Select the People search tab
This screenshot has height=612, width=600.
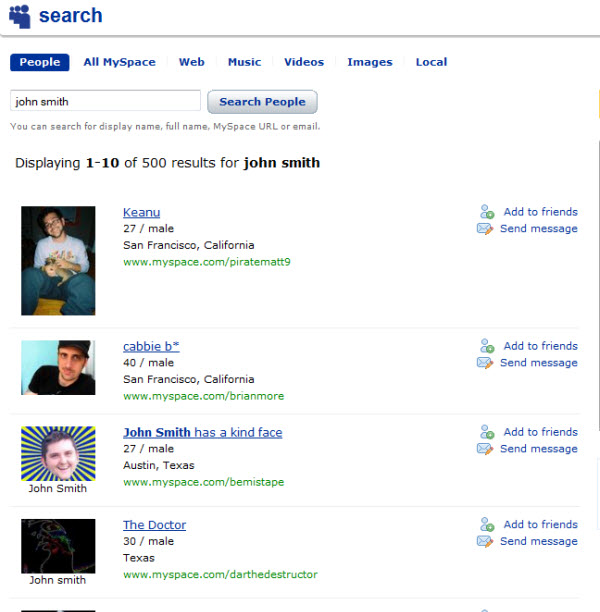[x=39, y=62]
